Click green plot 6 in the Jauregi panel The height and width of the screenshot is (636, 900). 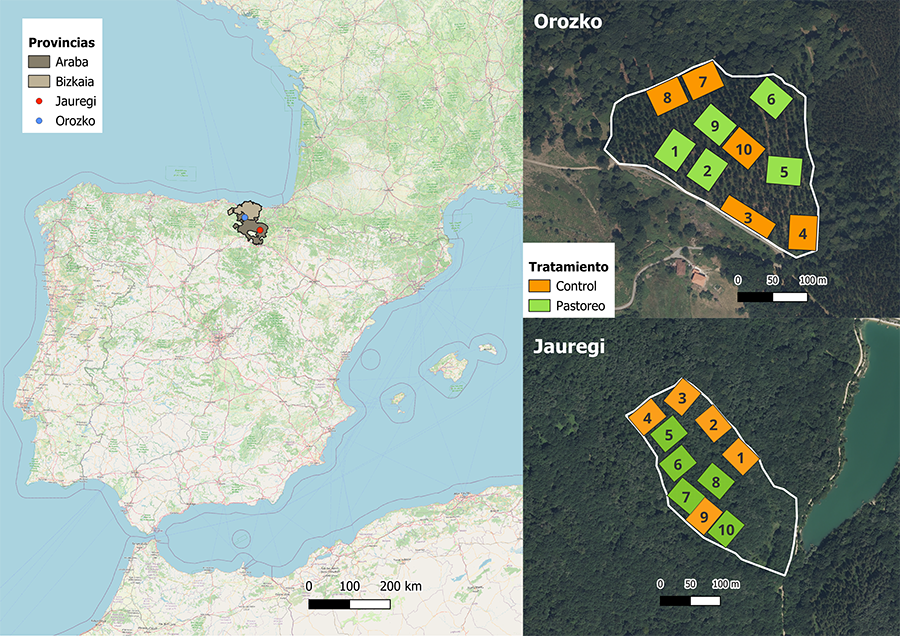point(677,464)
